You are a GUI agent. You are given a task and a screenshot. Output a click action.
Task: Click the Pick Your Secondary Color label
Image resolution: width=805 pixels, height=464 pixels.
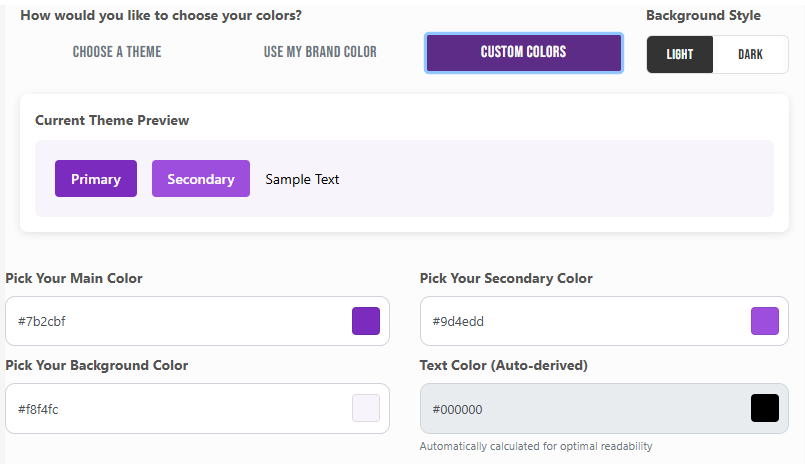[506, 278]
